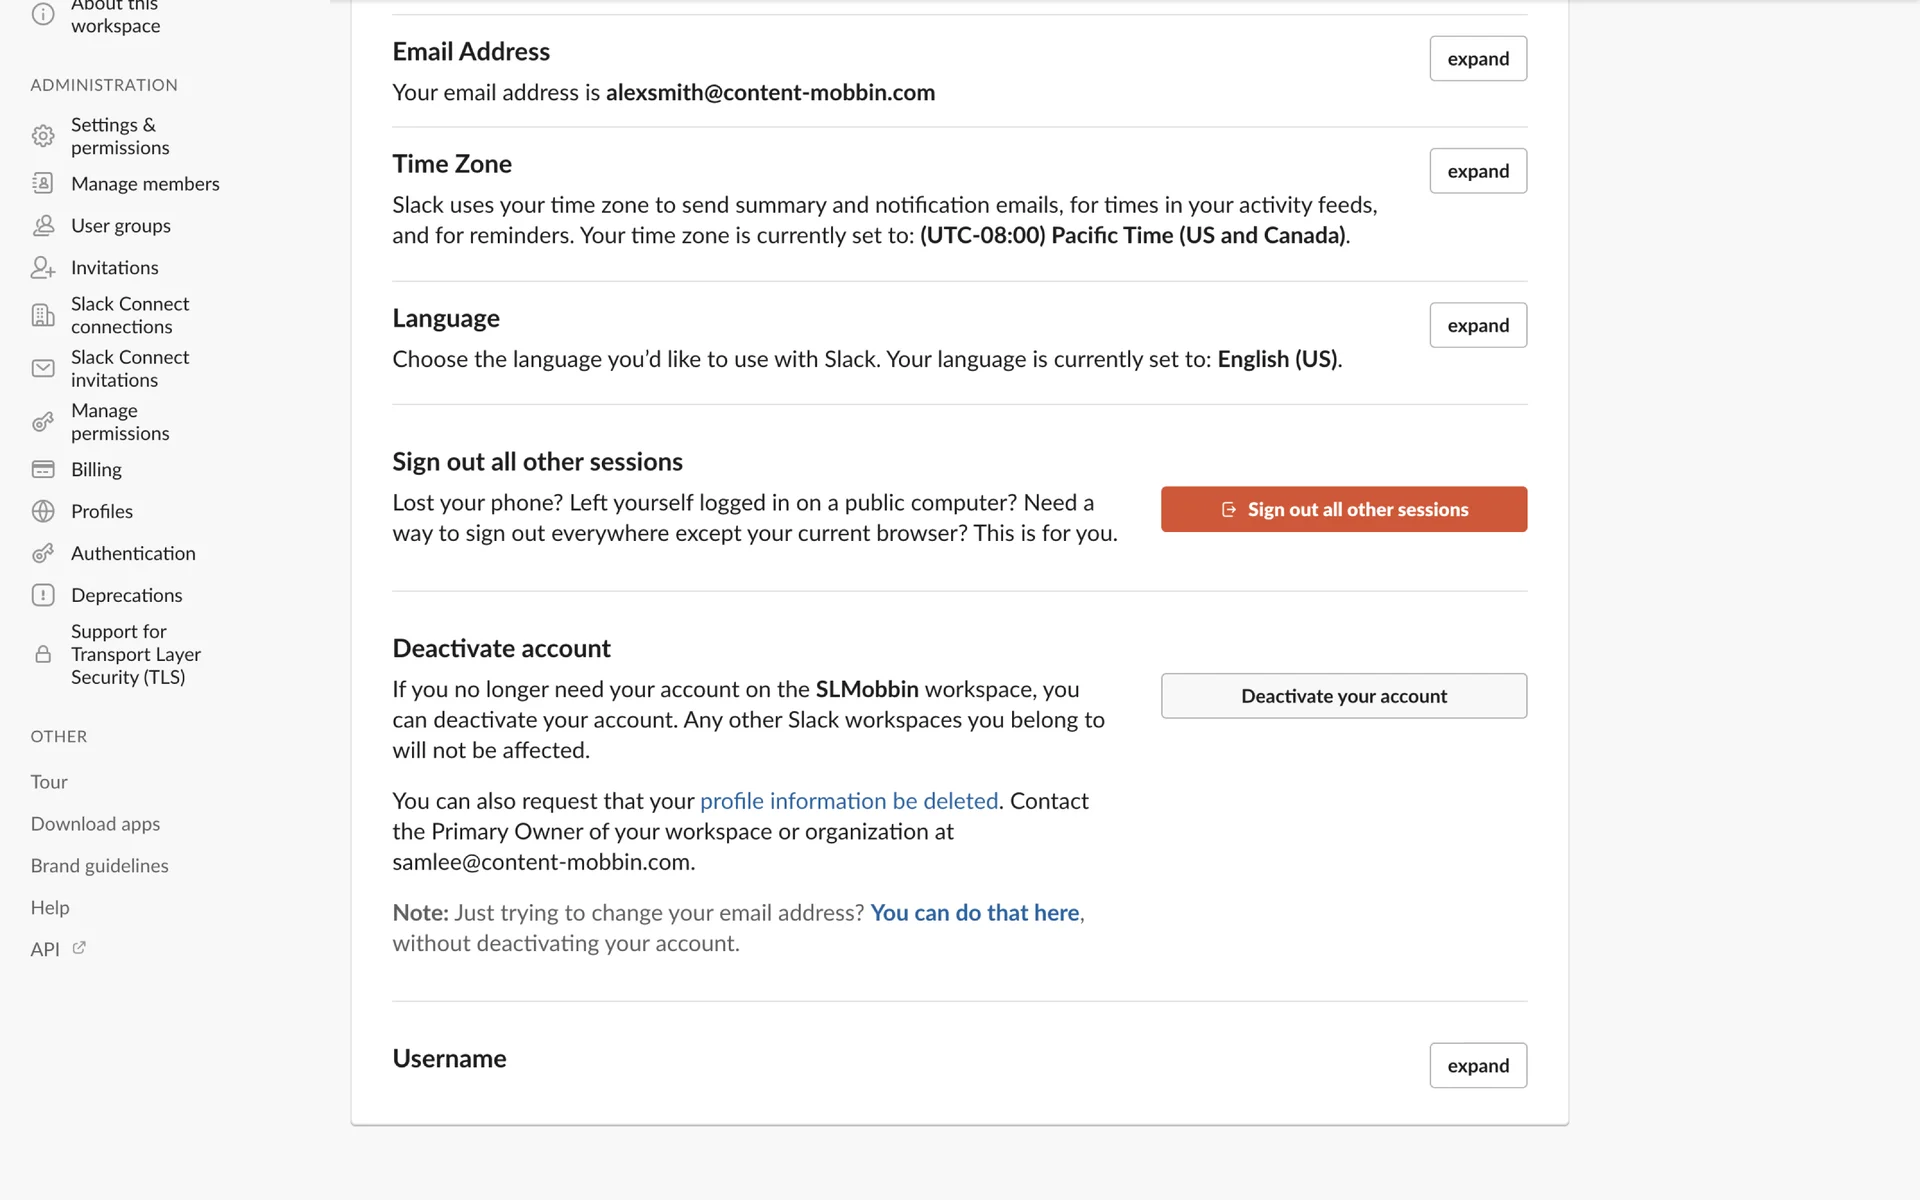Click the Manage members icon
This screenshot has width=1920, height=1200.
43,183
